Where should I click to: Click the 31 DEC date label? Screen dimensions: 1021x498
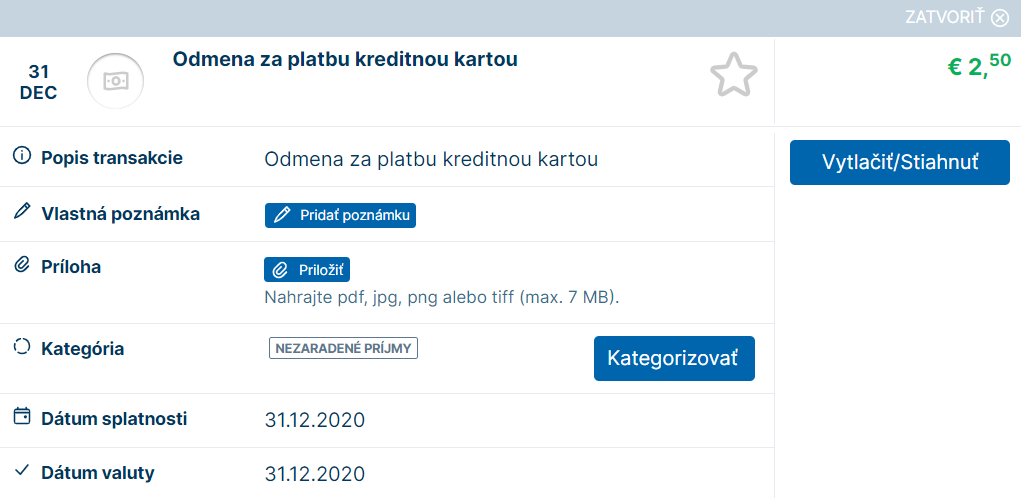point(39,82)
